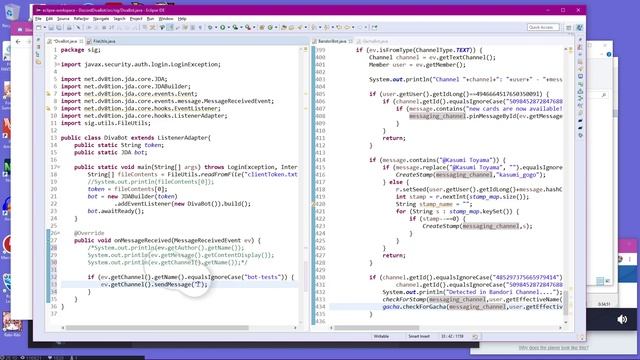Click the warning marker on line 7

click(48, 94)
